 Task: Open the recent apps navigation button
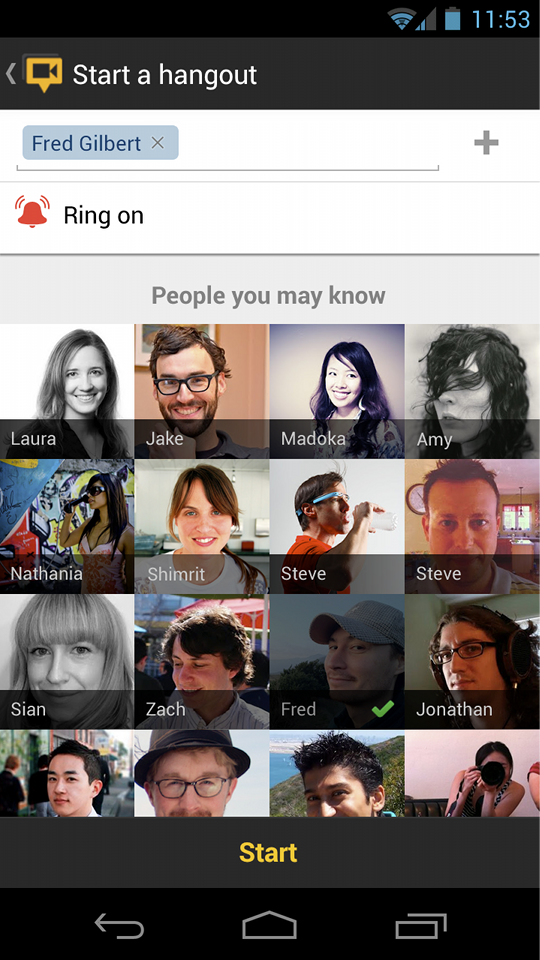[x=421, y=926]
